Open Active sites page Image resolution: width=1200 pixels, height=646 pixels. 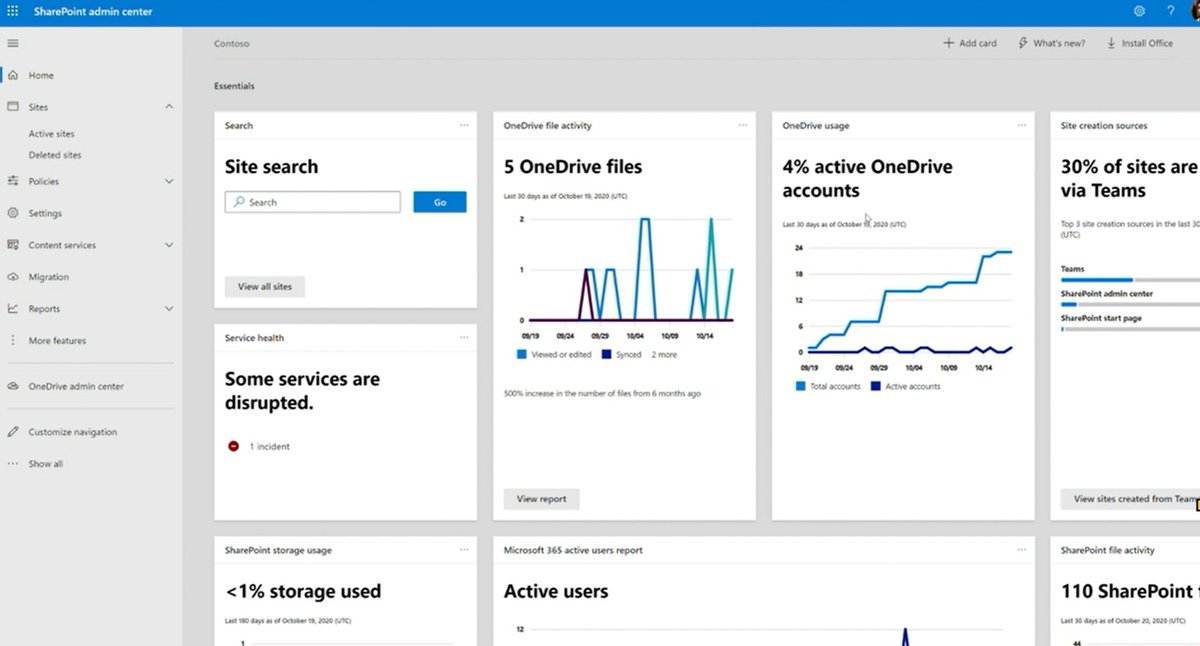tap(51, 134)
